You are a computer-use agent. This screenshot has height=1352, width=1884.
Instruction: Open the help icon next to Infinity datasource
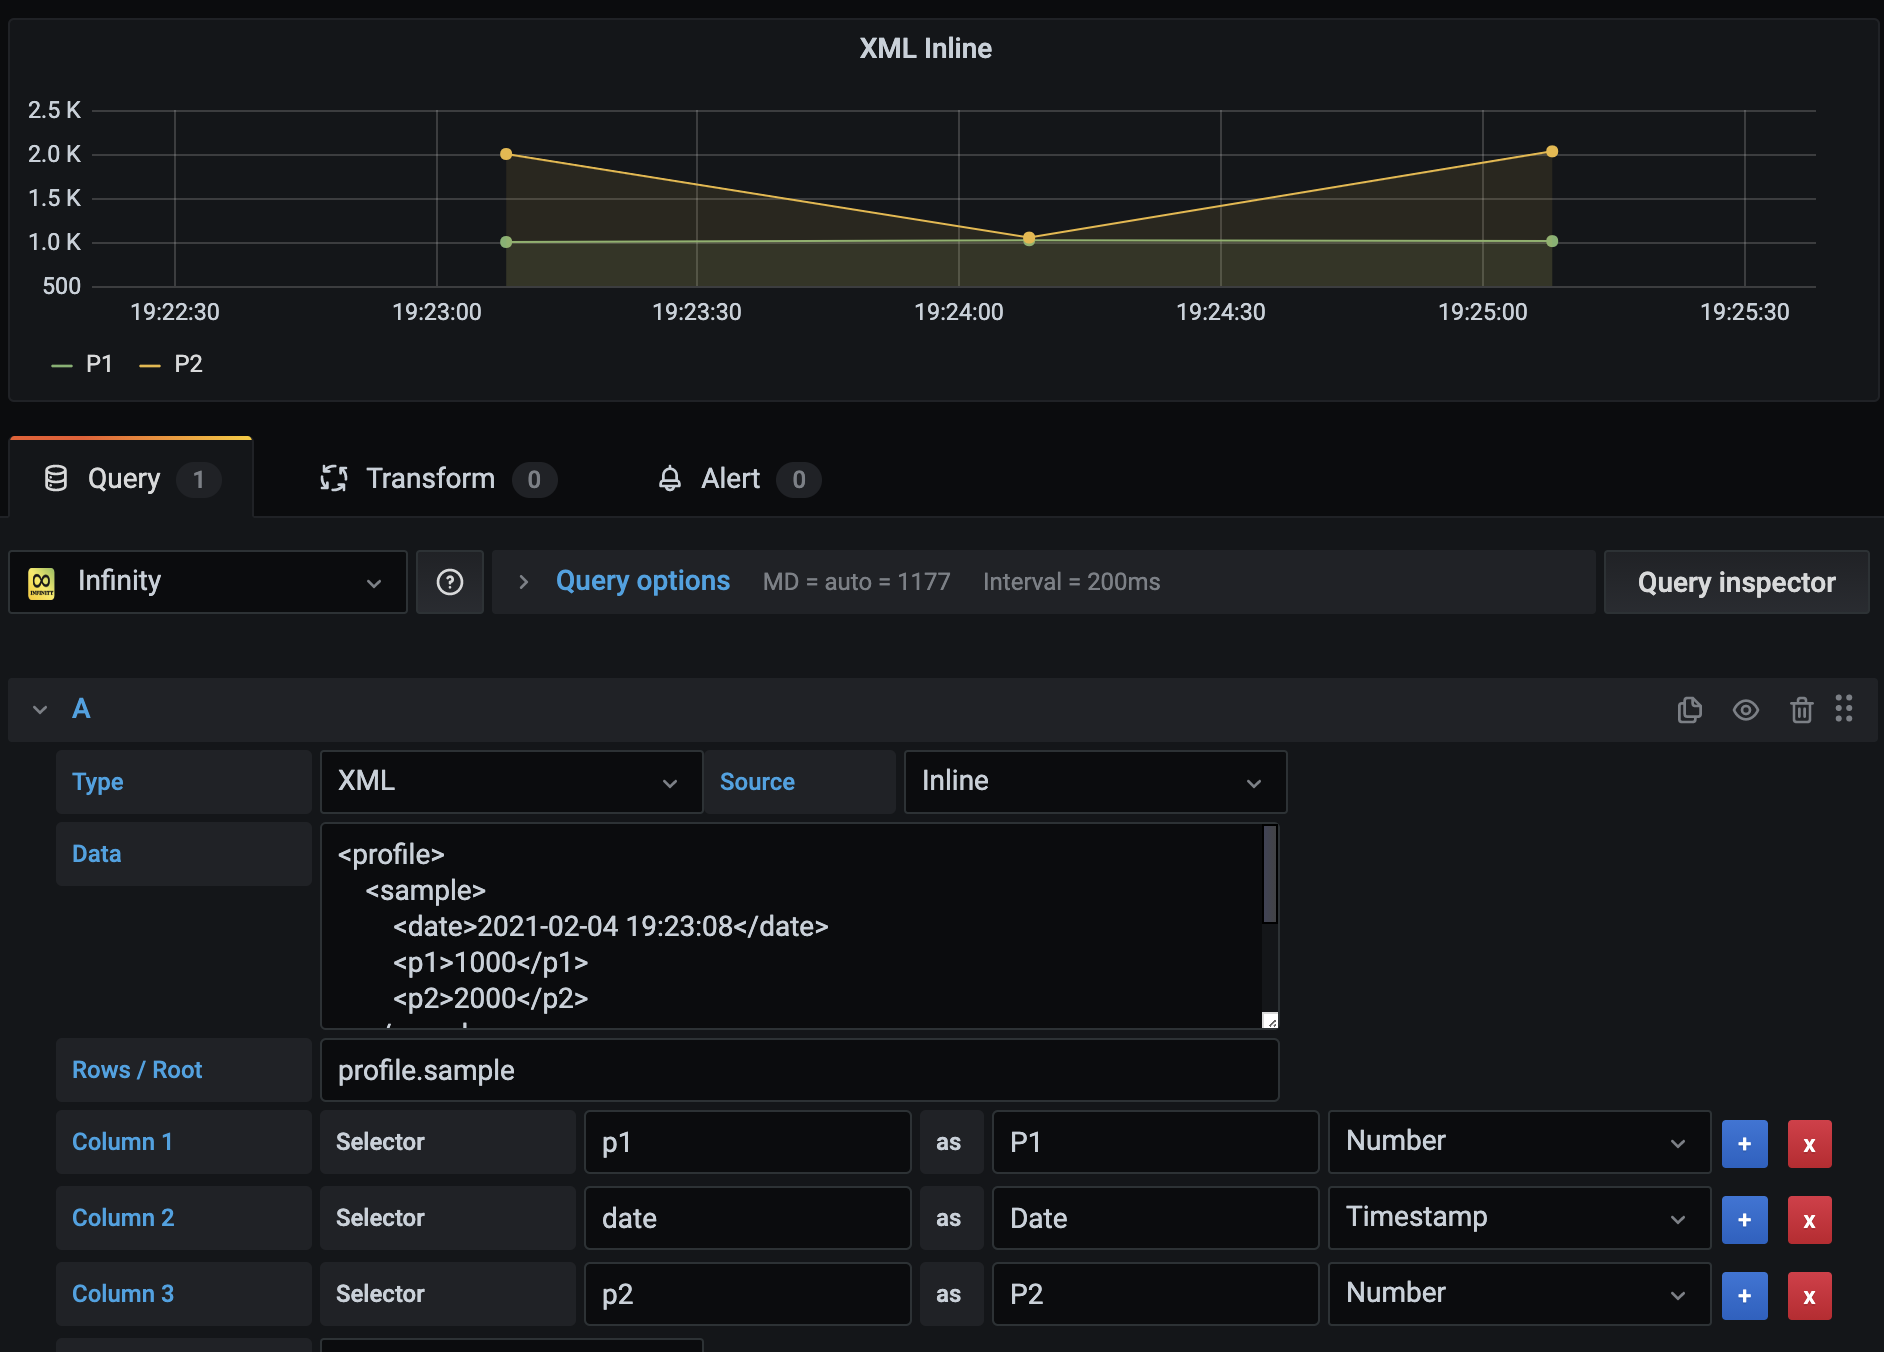point(450,582)
